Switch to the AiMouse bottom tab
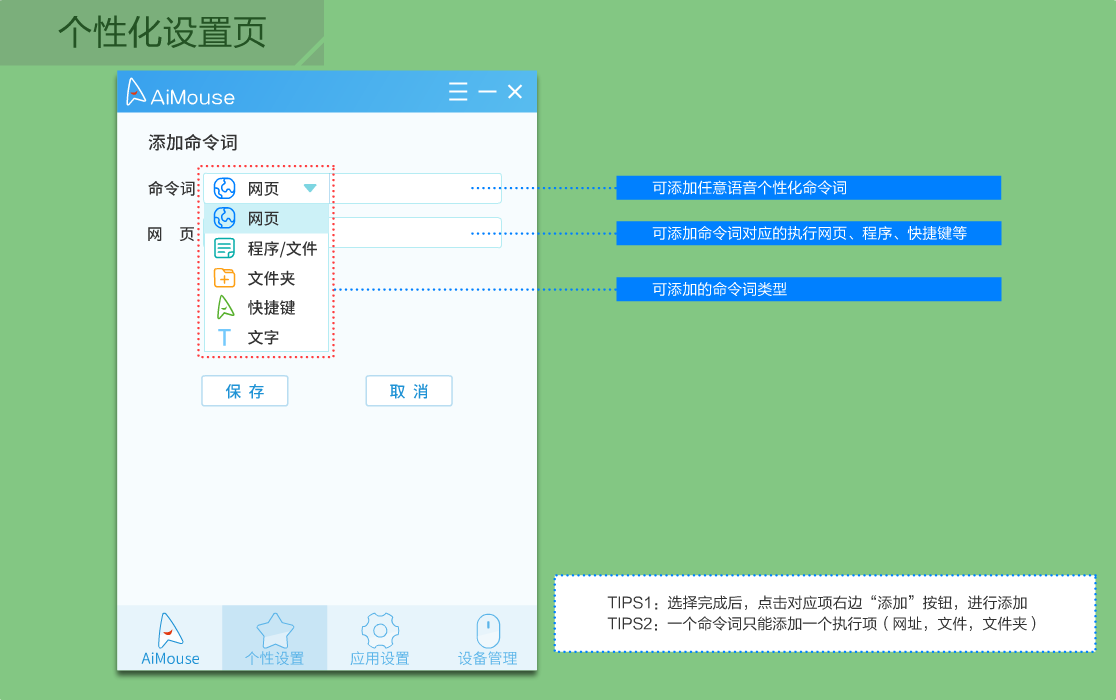 click(x=170, y=639)
